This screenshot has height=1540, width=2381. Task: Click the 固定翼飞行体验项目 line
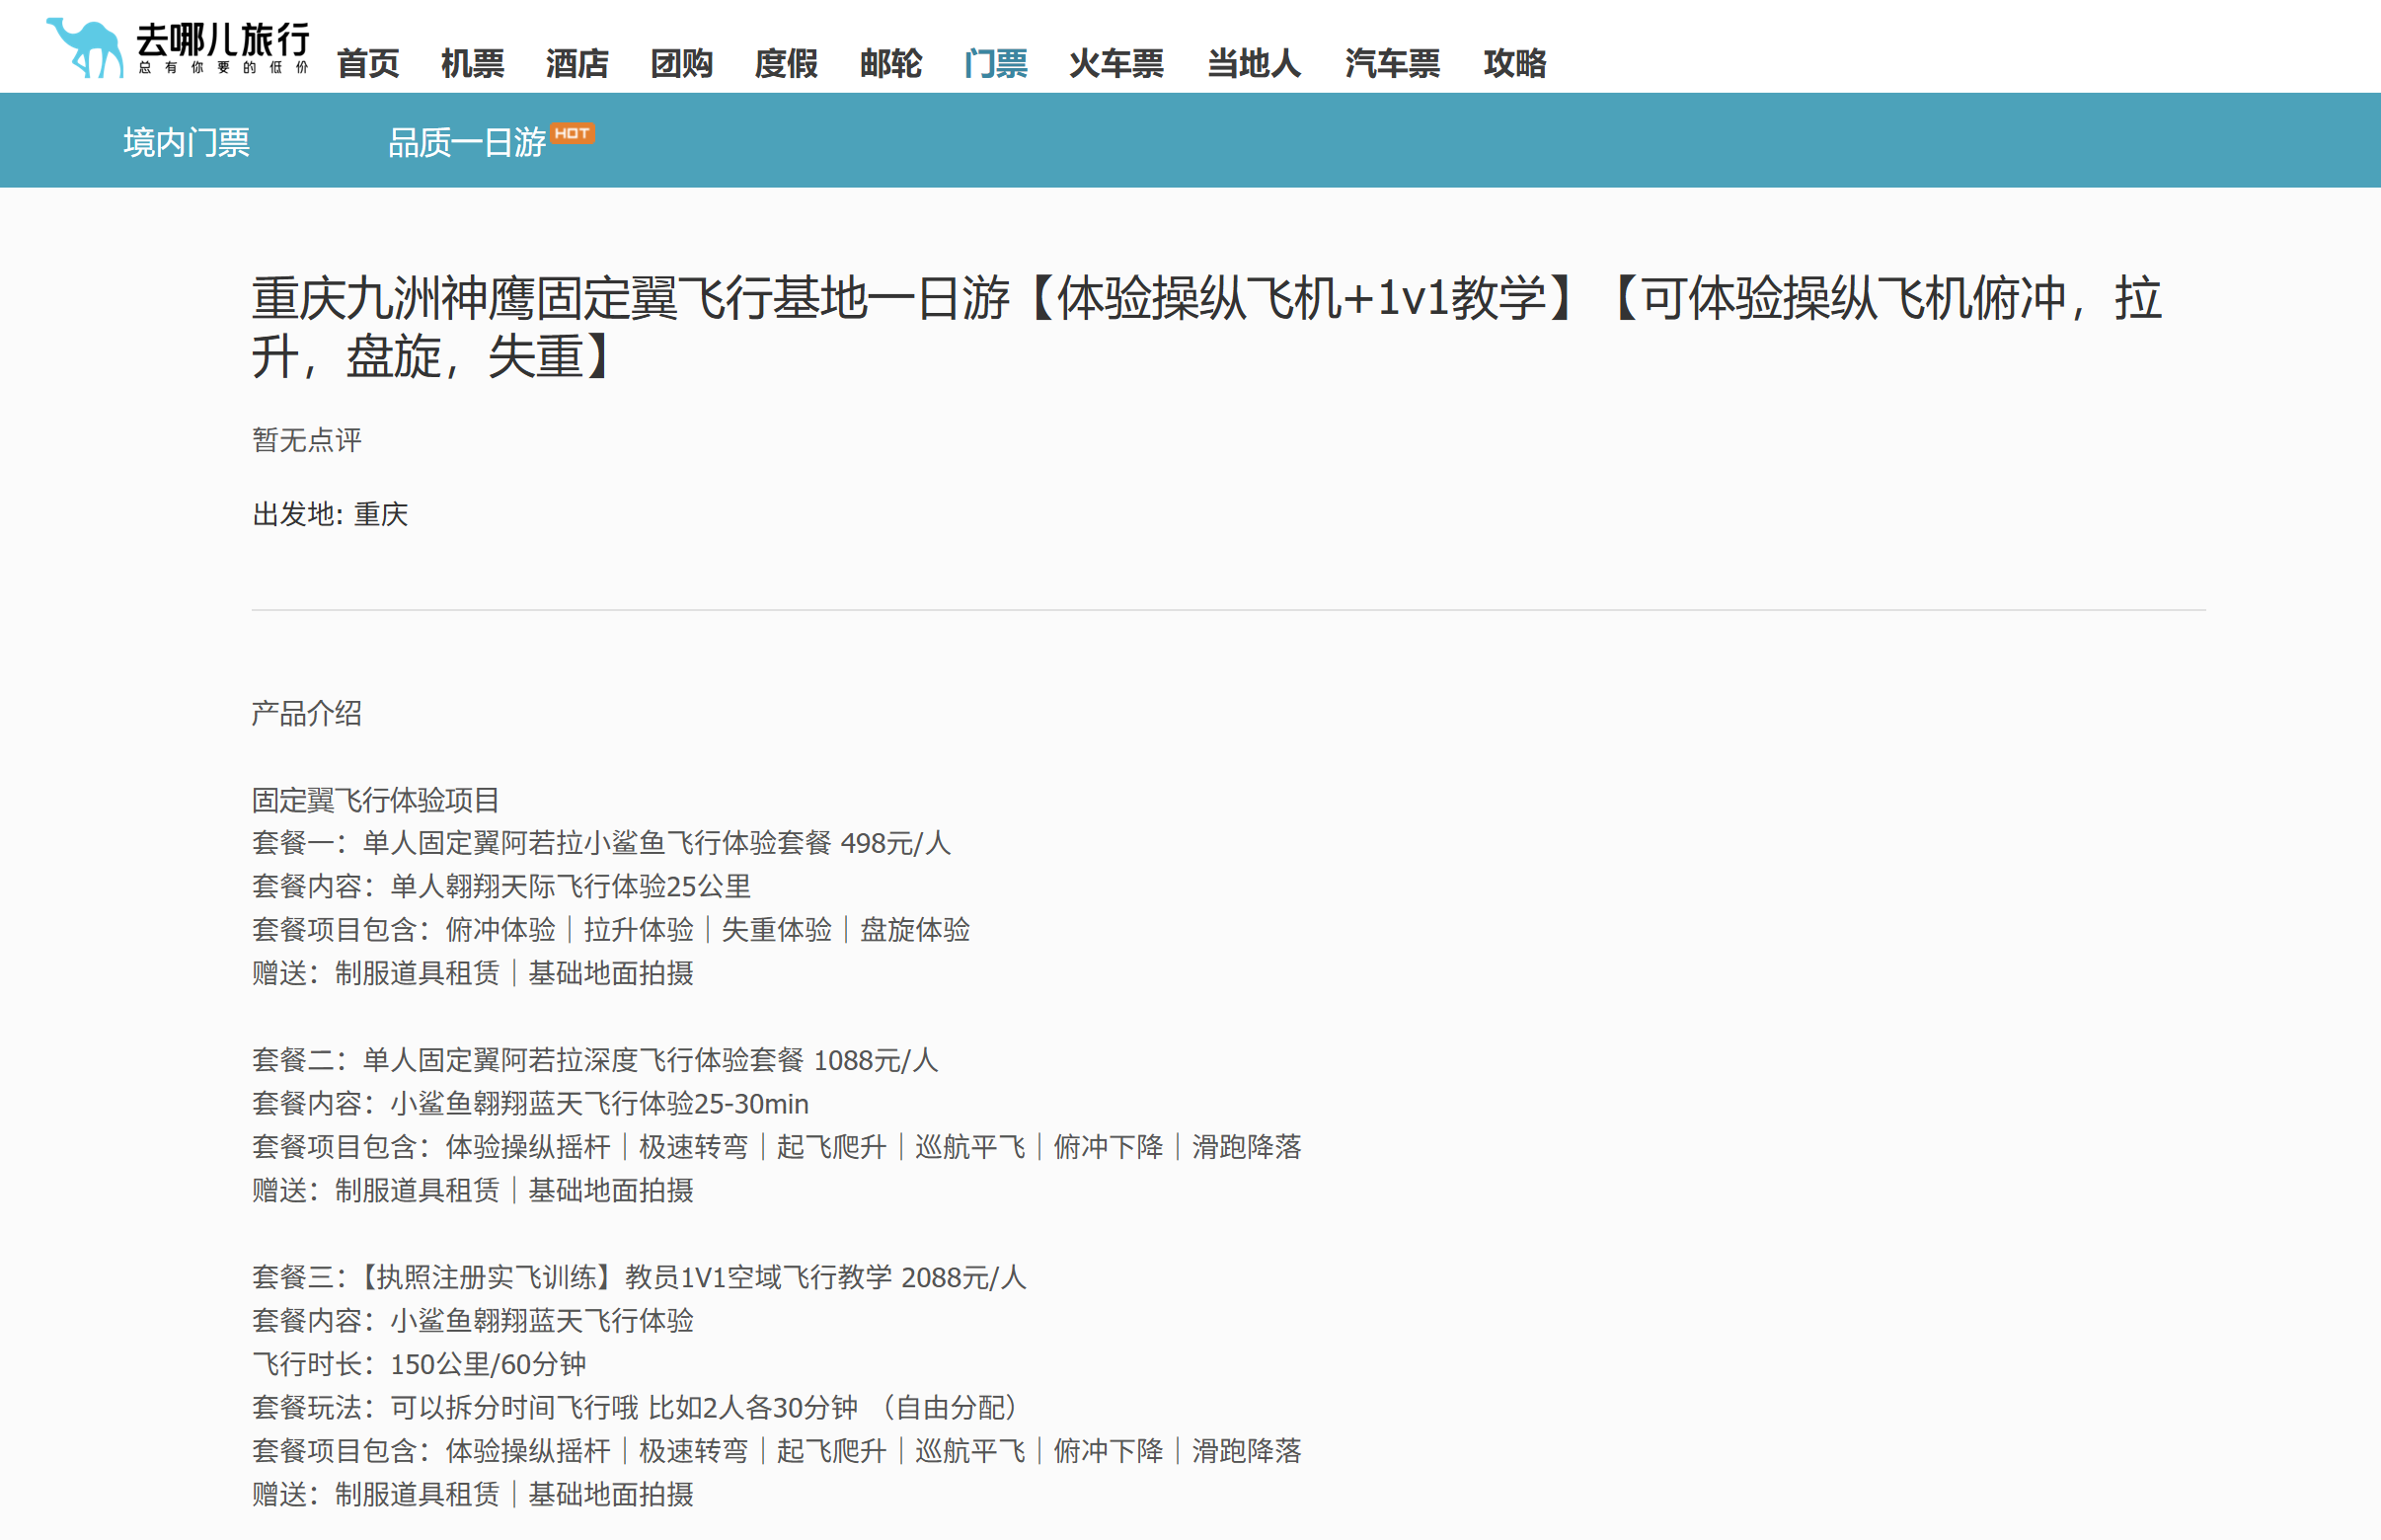point(375,800)
